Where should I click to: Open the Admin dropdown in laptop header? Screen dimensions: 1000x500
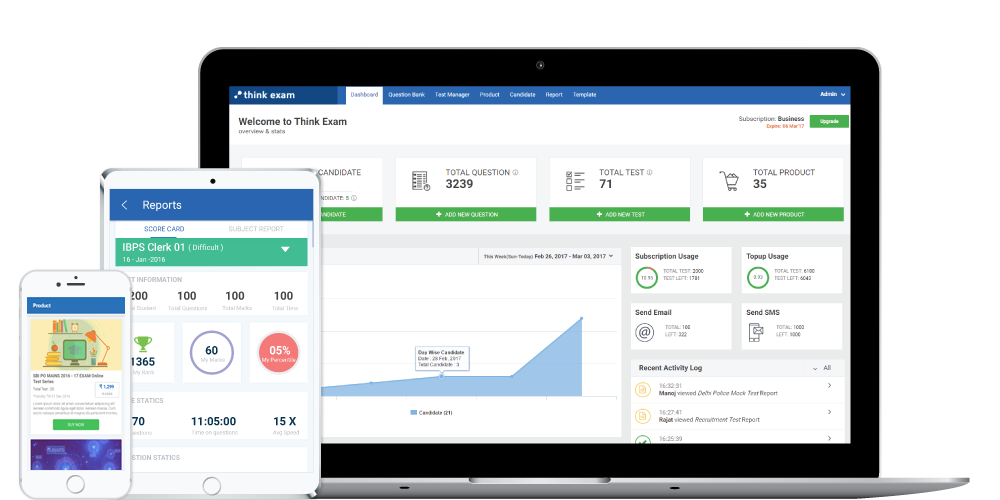tap(833, 94)
